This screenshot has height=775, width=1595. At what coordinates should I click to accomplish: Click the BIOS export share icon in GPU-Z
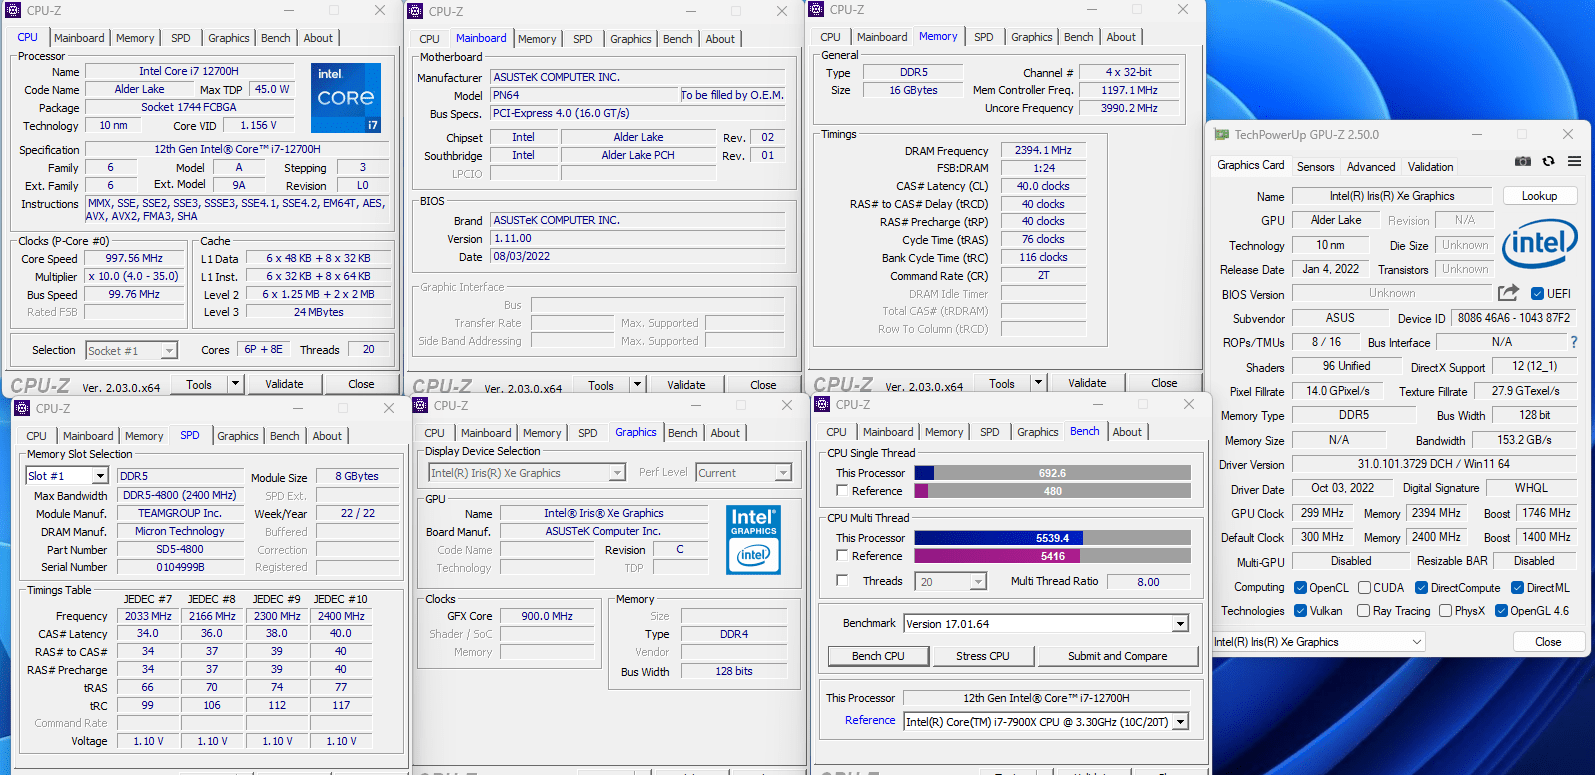(1508, 293)
